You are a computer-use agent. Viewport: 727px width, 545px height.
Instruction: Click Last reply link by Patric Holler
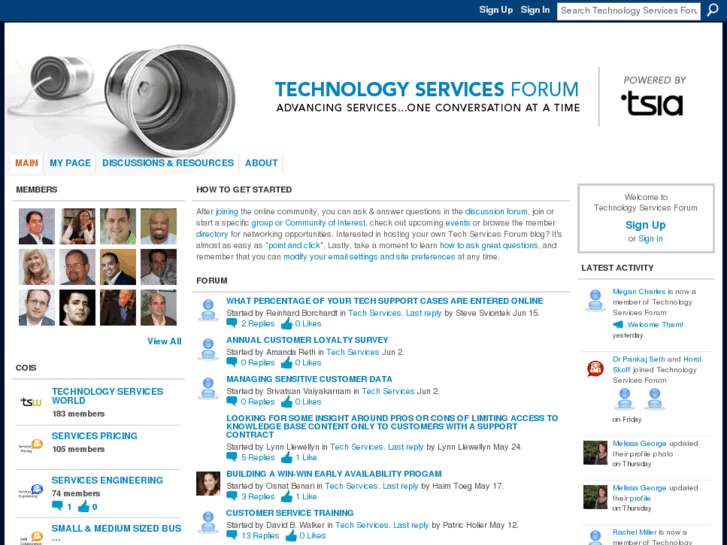[411, 525]
